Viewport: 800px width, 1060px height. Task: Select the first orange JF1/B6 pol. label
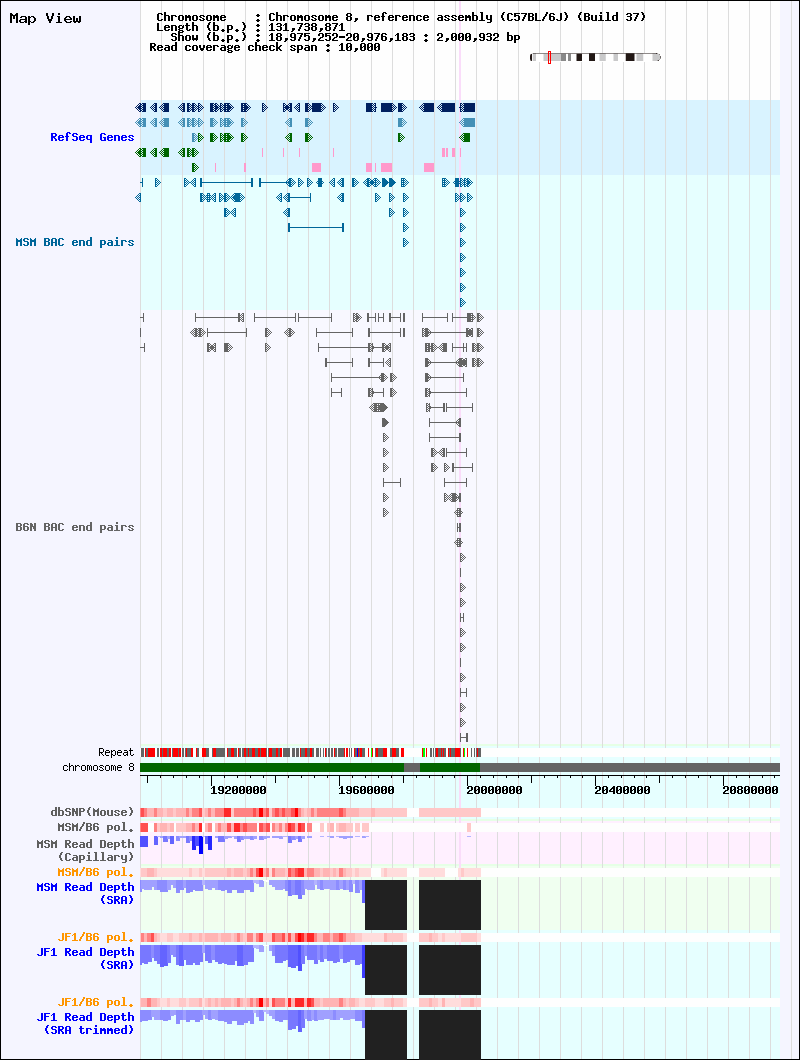click(x=95, y=937)
